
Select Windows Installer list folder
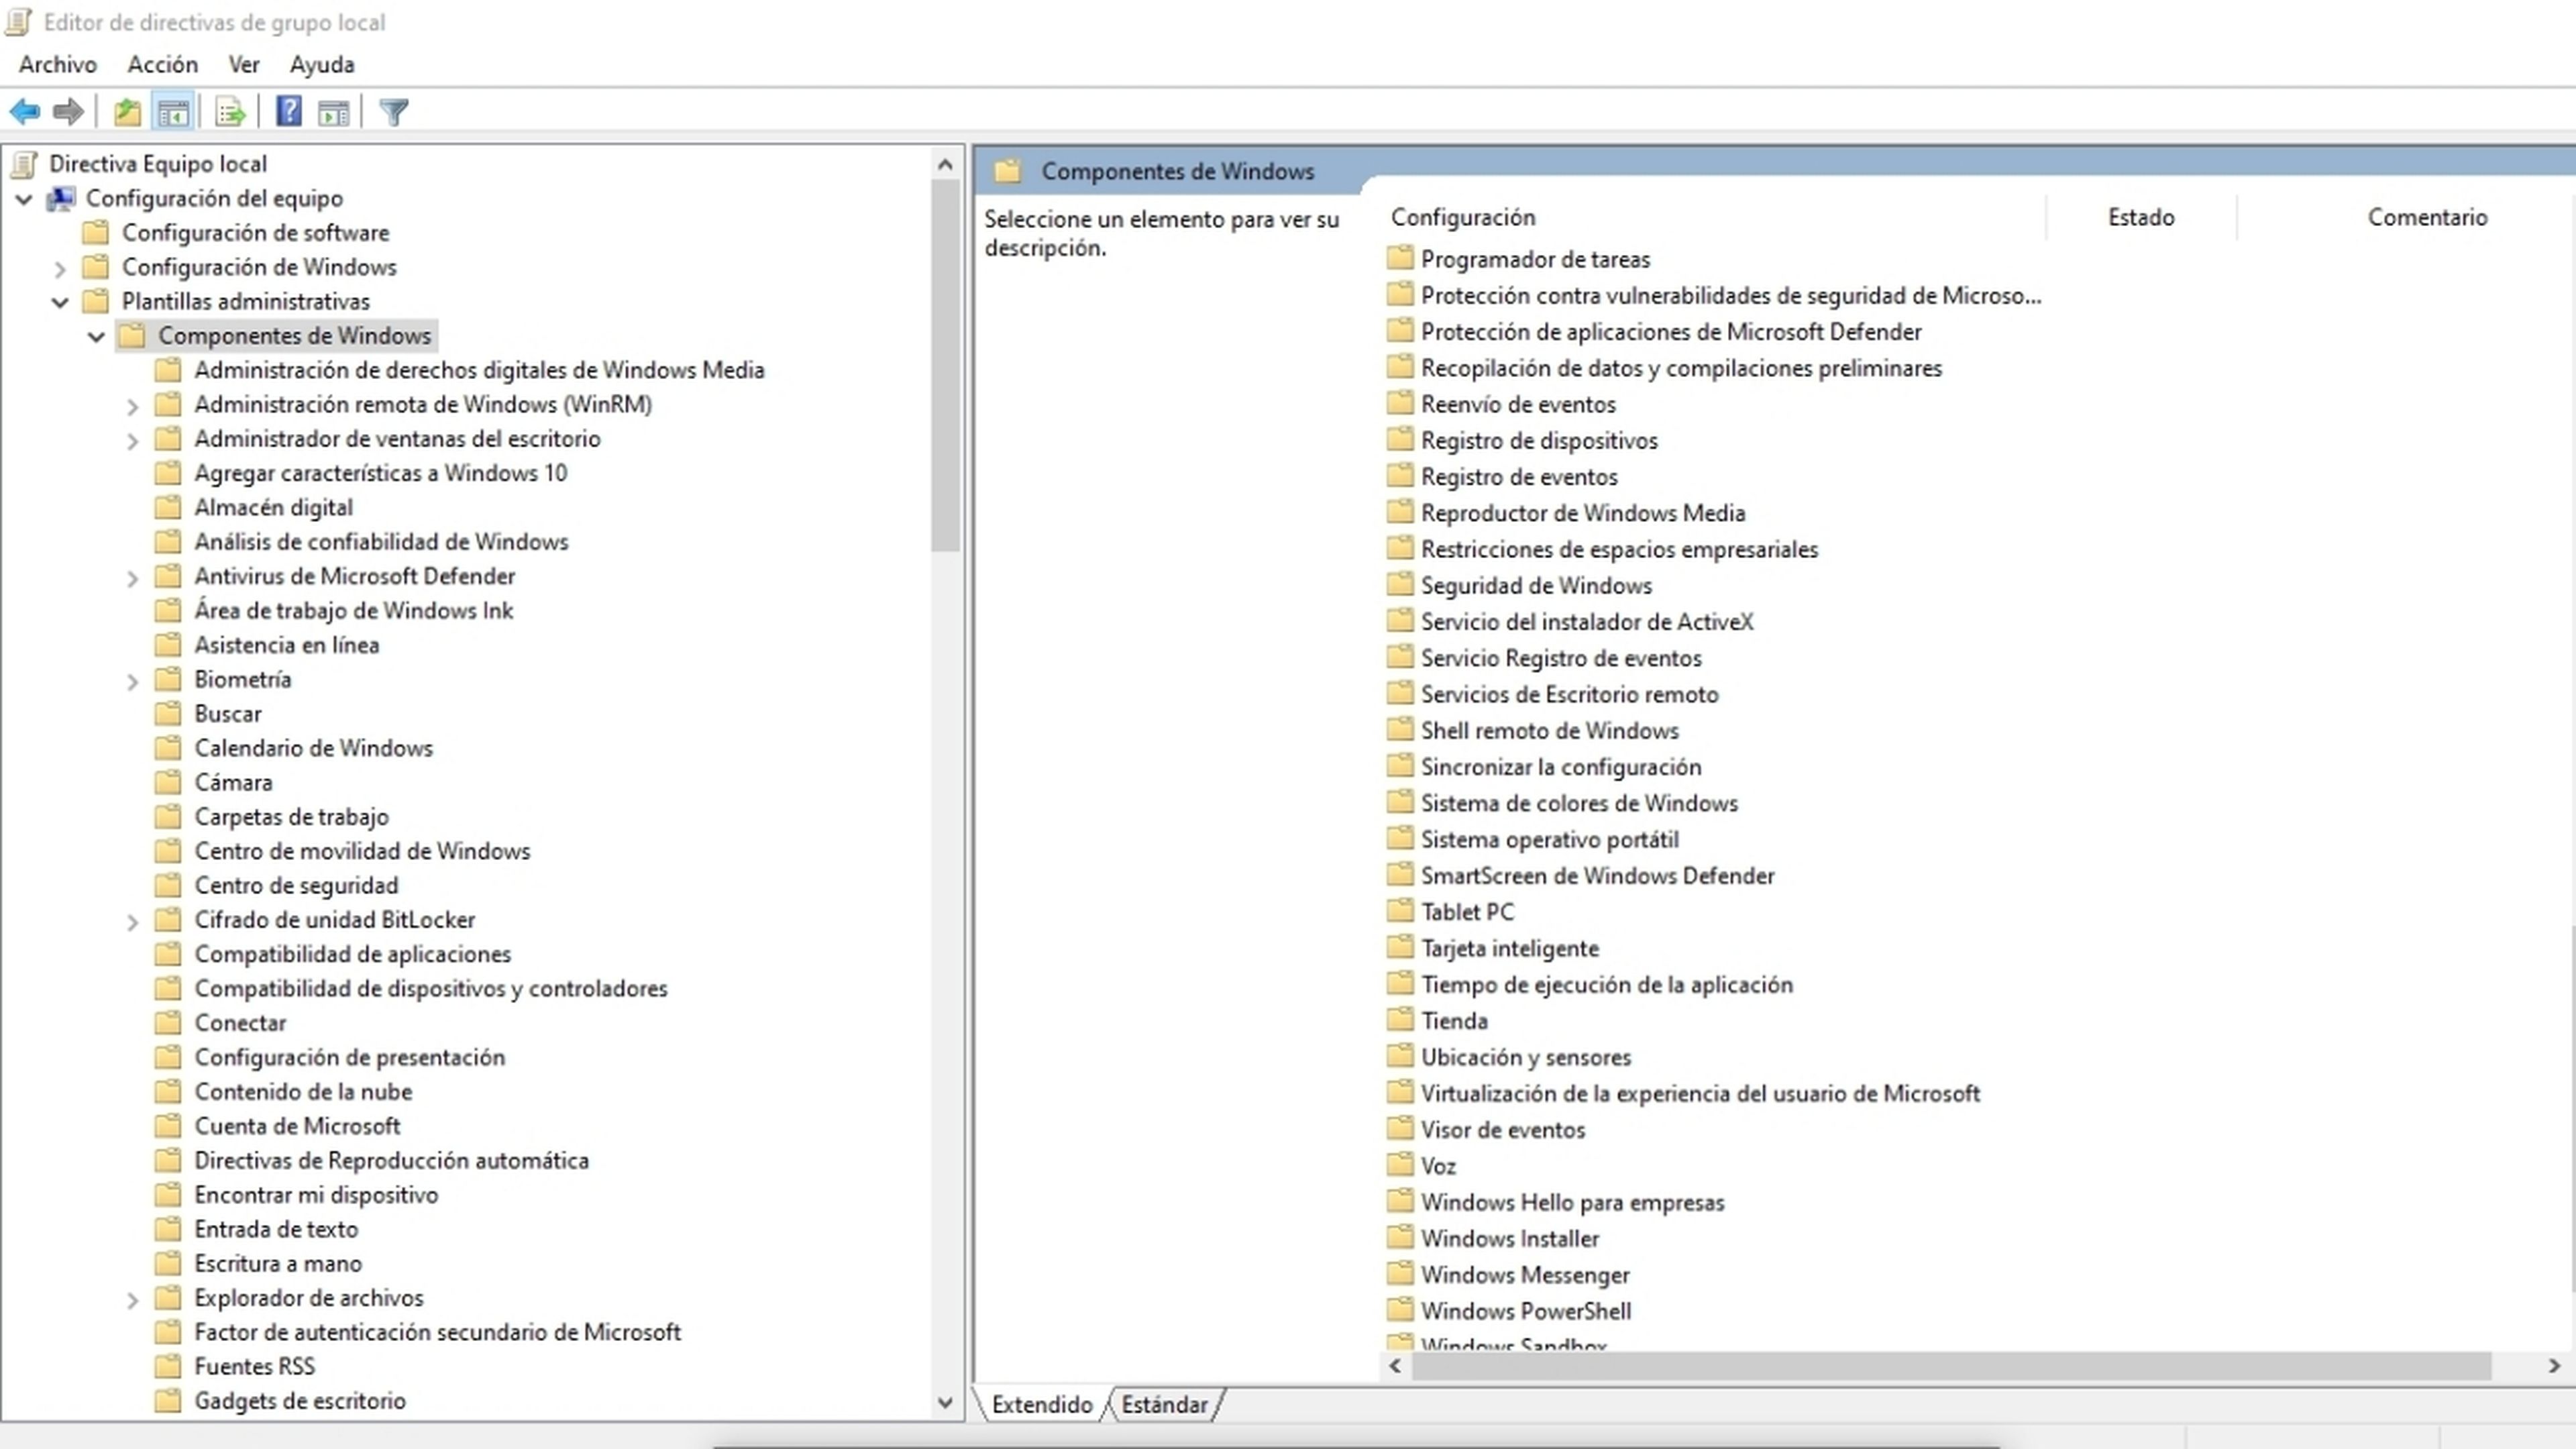(1510, 1238)
